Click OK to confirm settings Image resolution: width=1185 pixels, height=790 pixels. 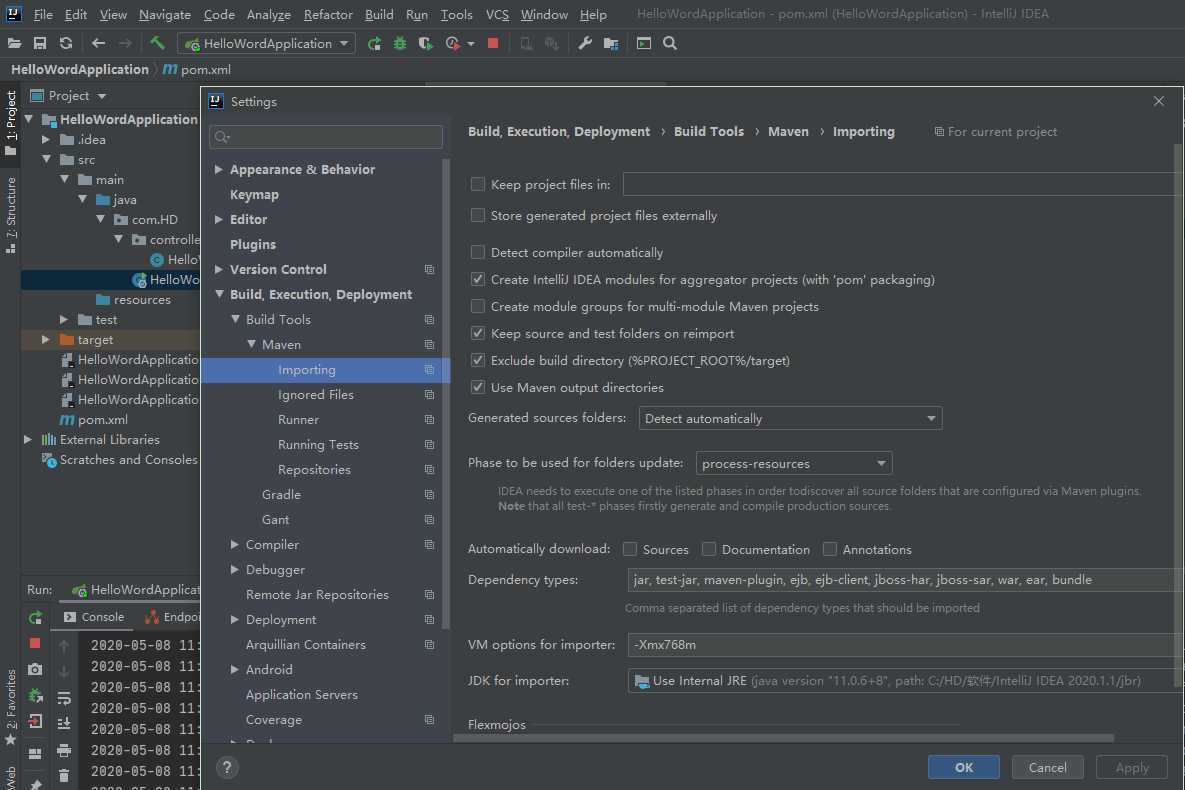(x=964, y=767)
